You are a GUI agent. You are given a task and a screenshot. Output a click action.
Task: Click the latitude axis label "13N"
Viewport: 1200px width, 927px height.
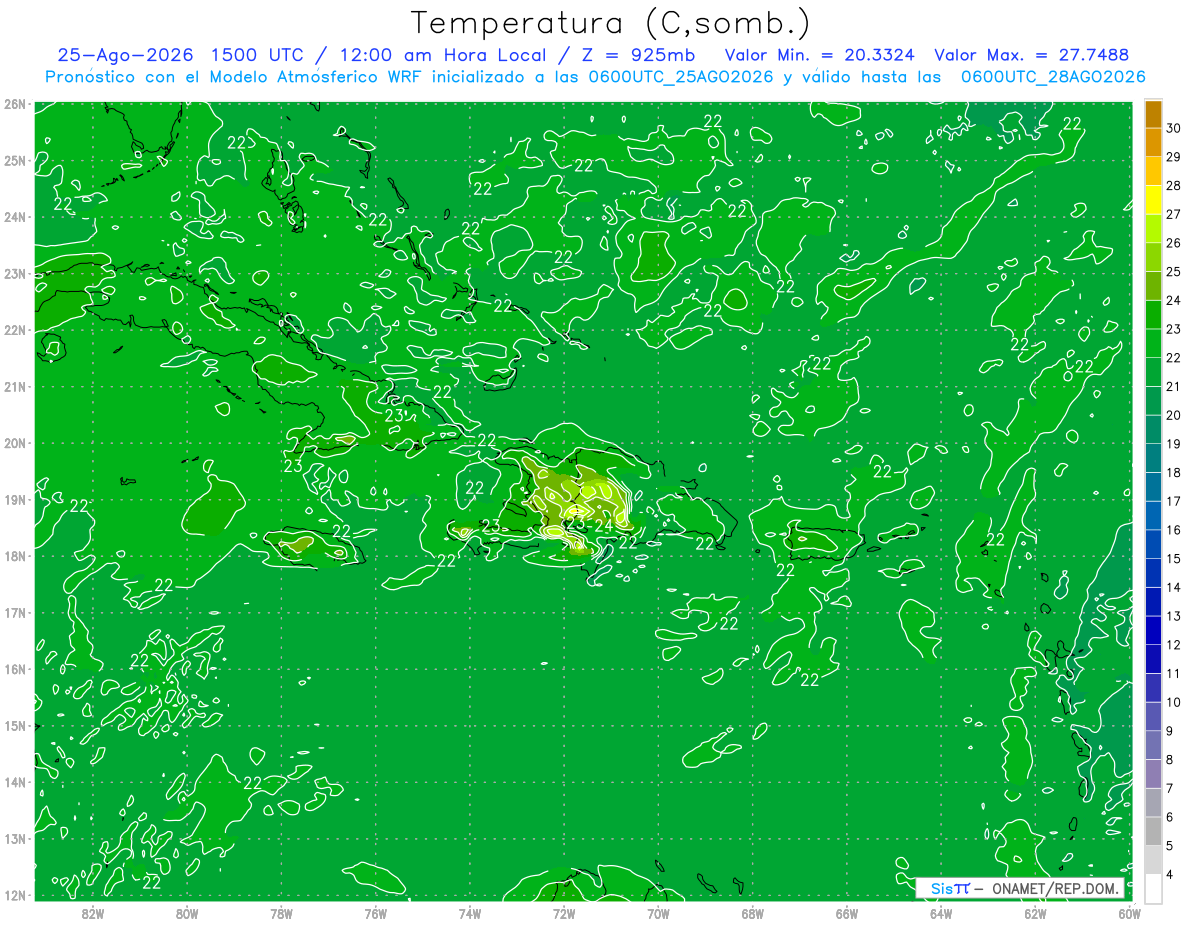(x=15, y=838)
